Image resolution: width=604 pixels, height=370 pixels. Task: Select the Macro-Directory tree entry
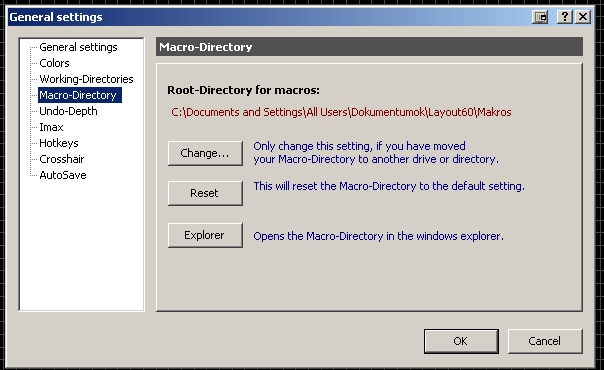click(x=80, y=95)
